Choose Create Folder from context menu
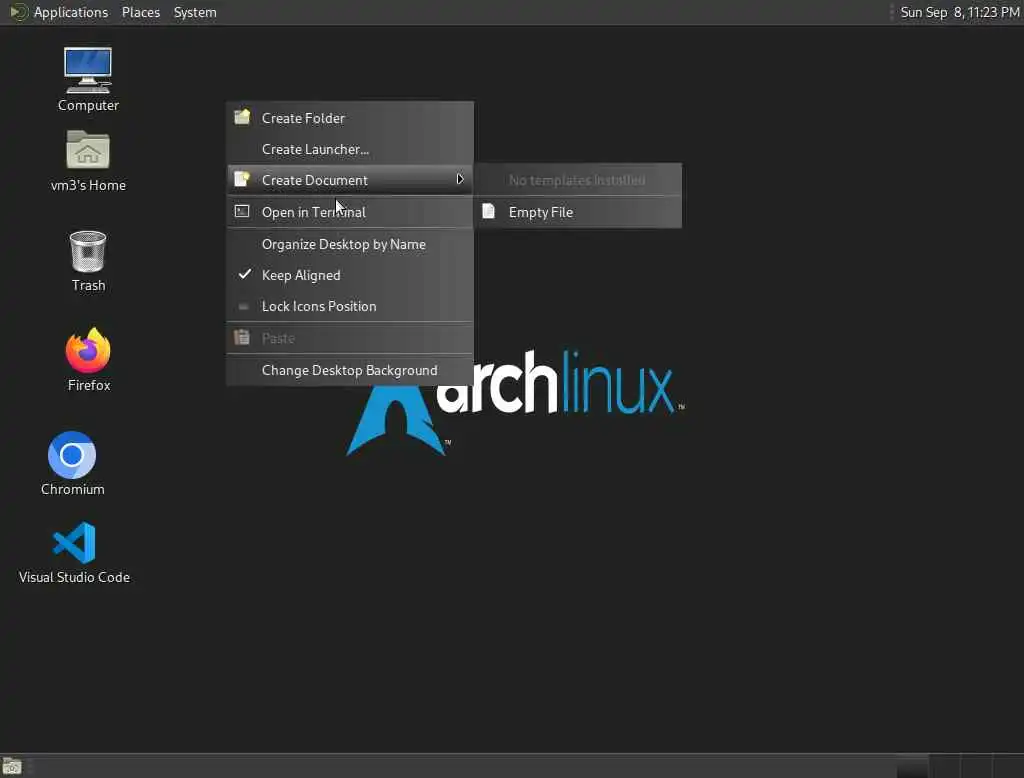 pos(349,118)
